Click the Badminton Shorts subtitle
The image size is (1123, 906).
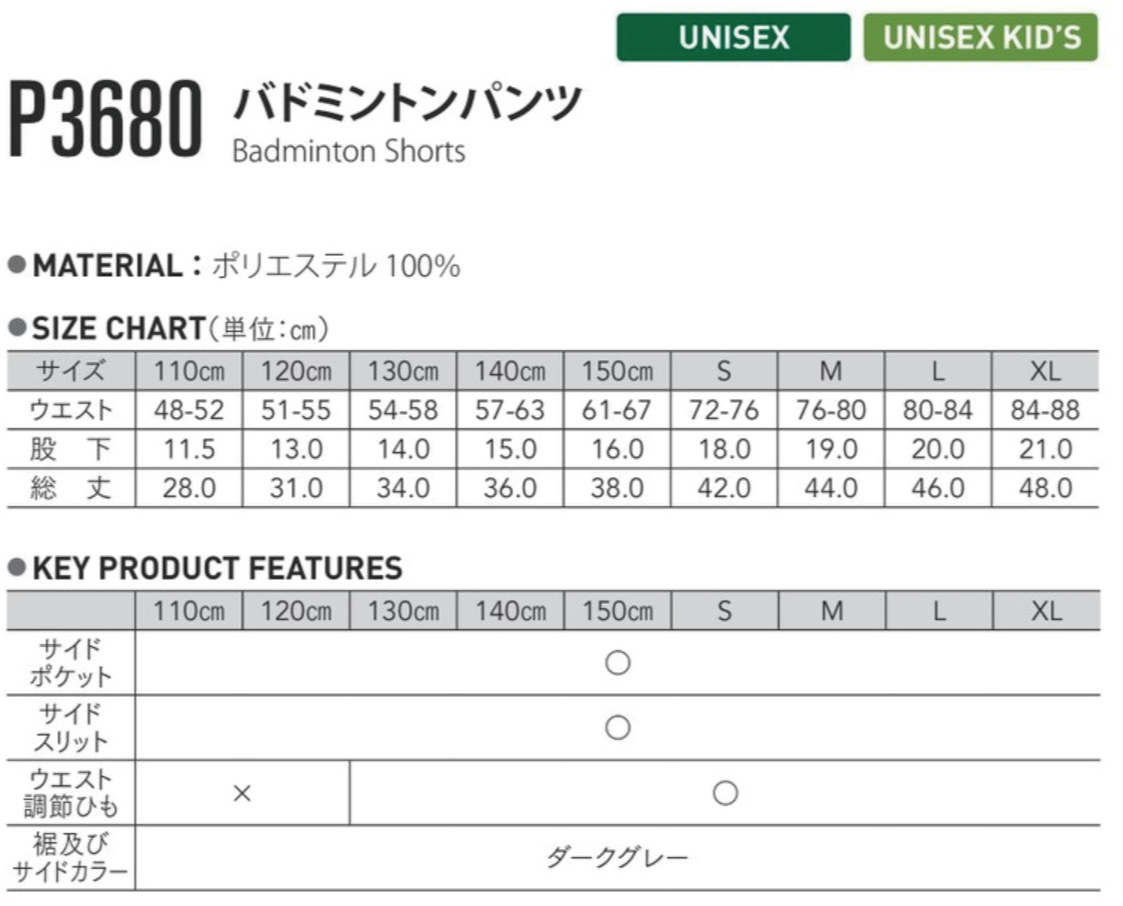pyautogui.click(x=349, y=151)
